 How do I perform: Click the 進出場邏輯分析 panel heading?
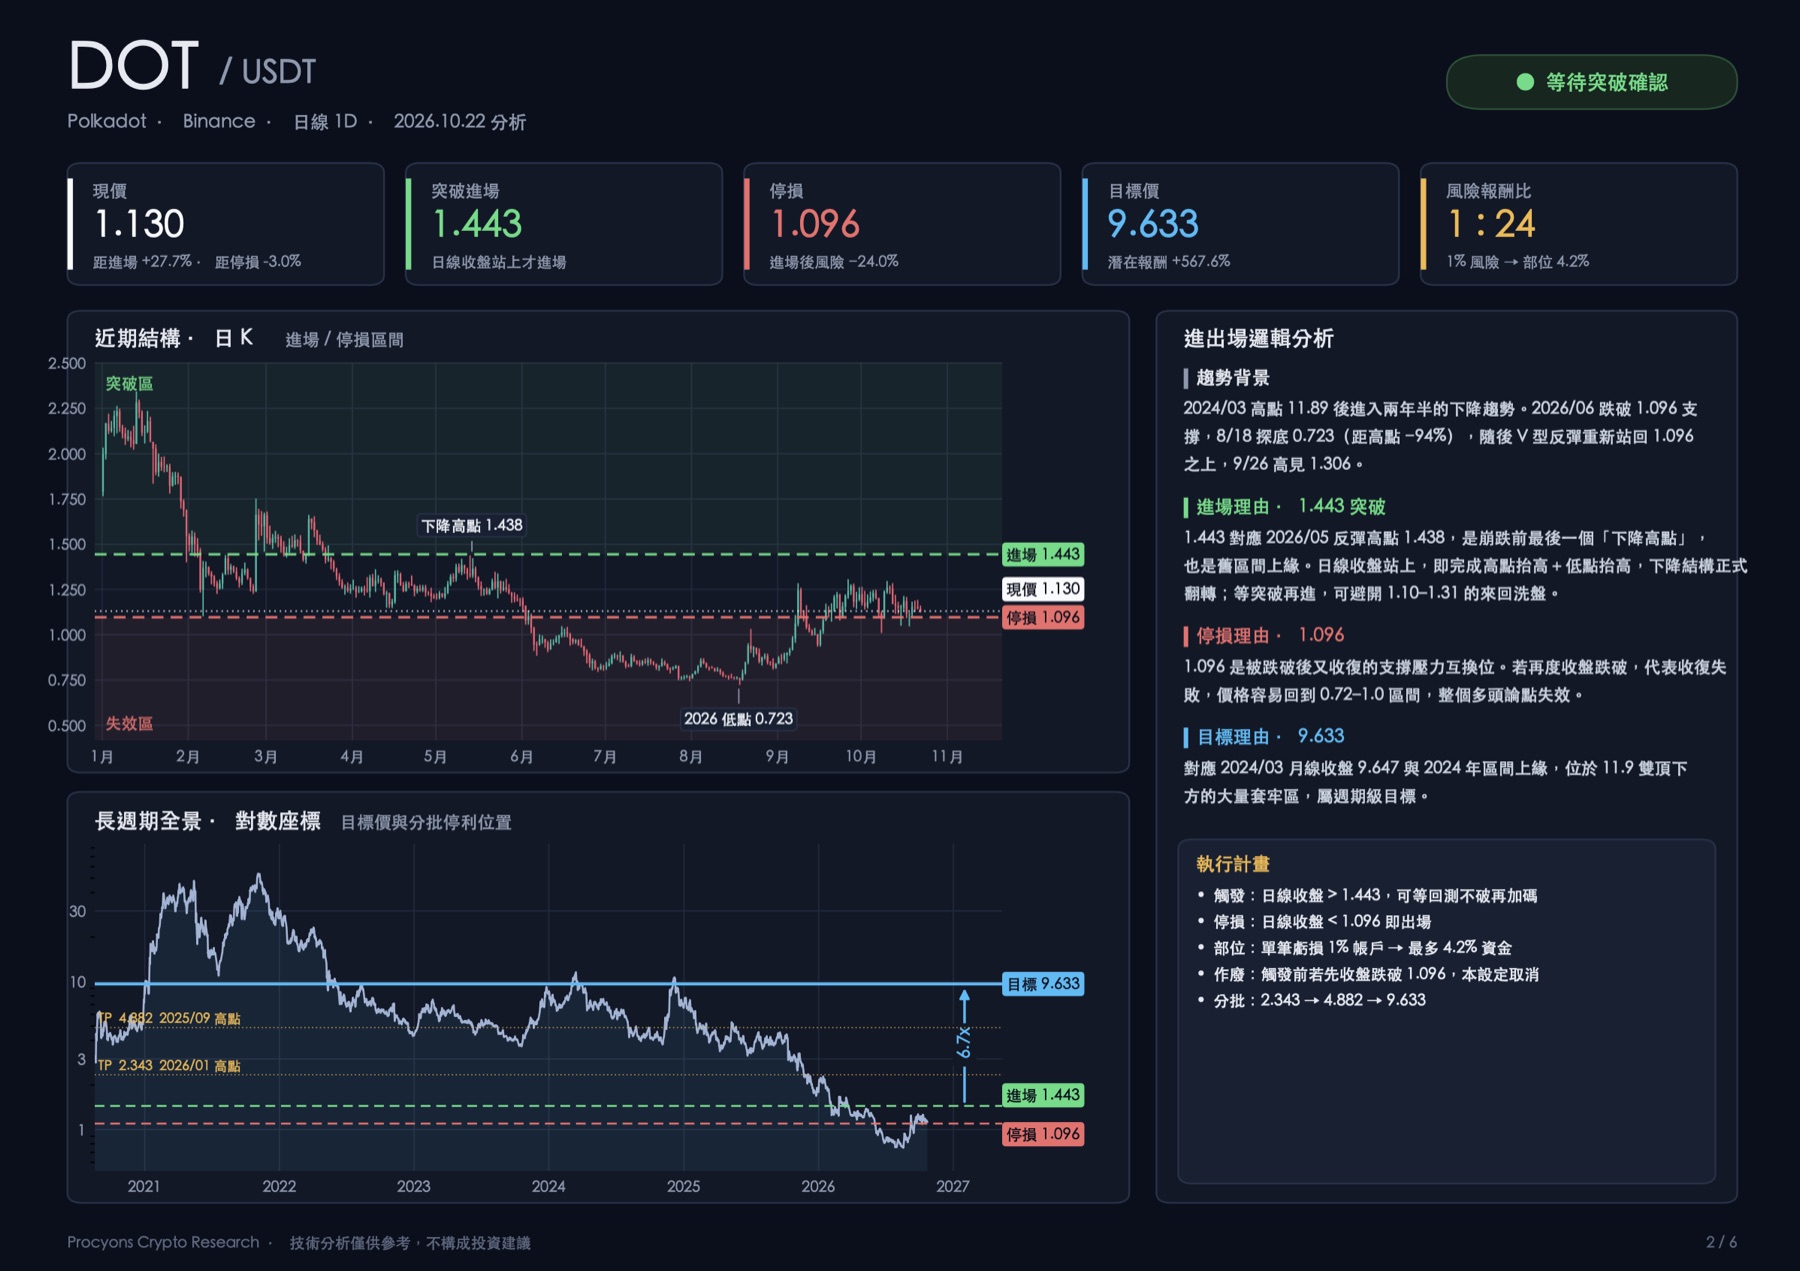point(1258,338)
